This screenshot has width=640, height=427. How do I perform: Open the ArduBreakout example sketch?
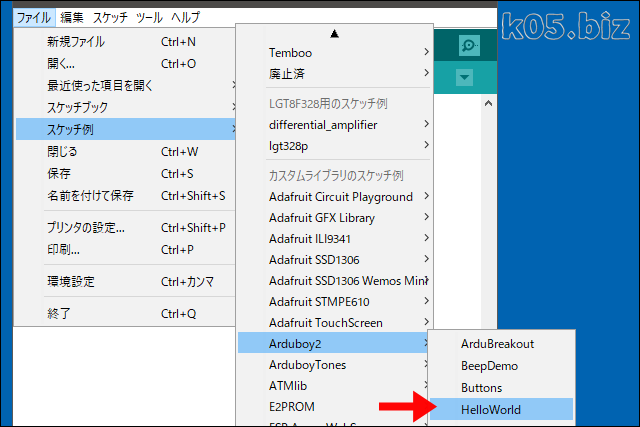pos(502,344)
